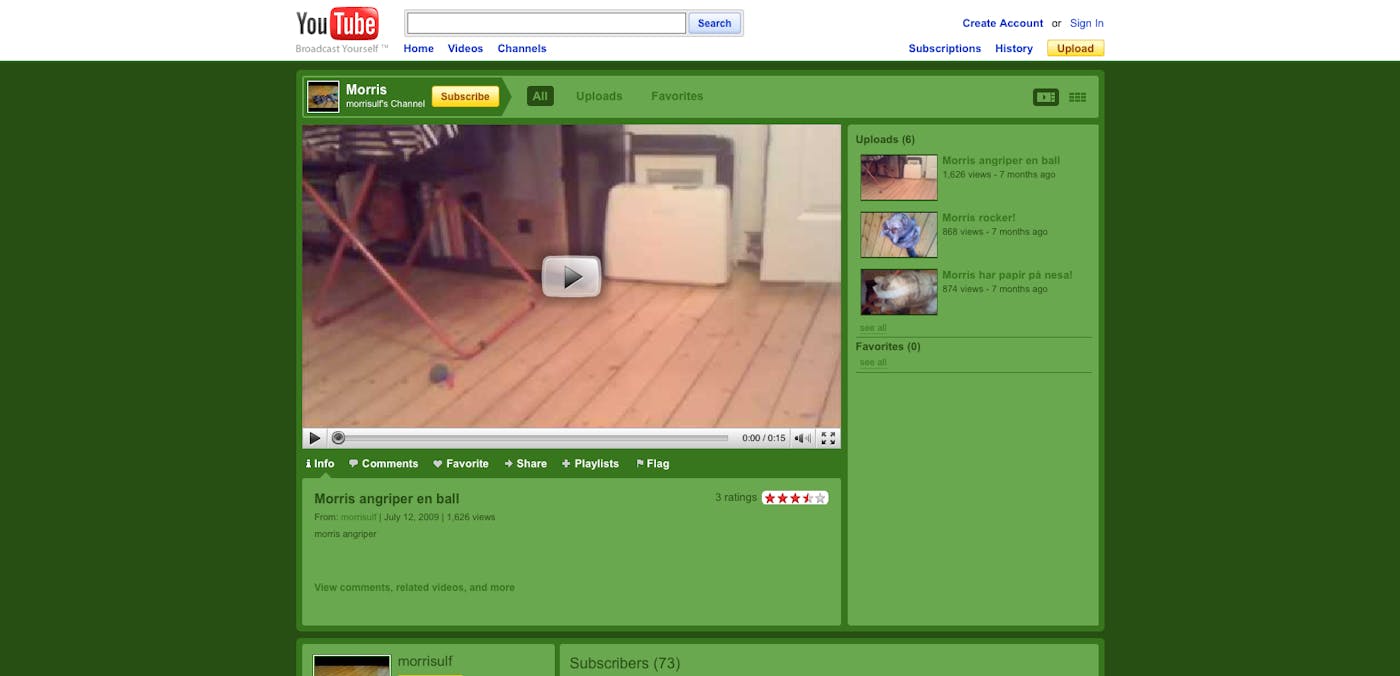Select the Favorites tab in channel bar
The image size is (1400, 676).
click(677, 96)
